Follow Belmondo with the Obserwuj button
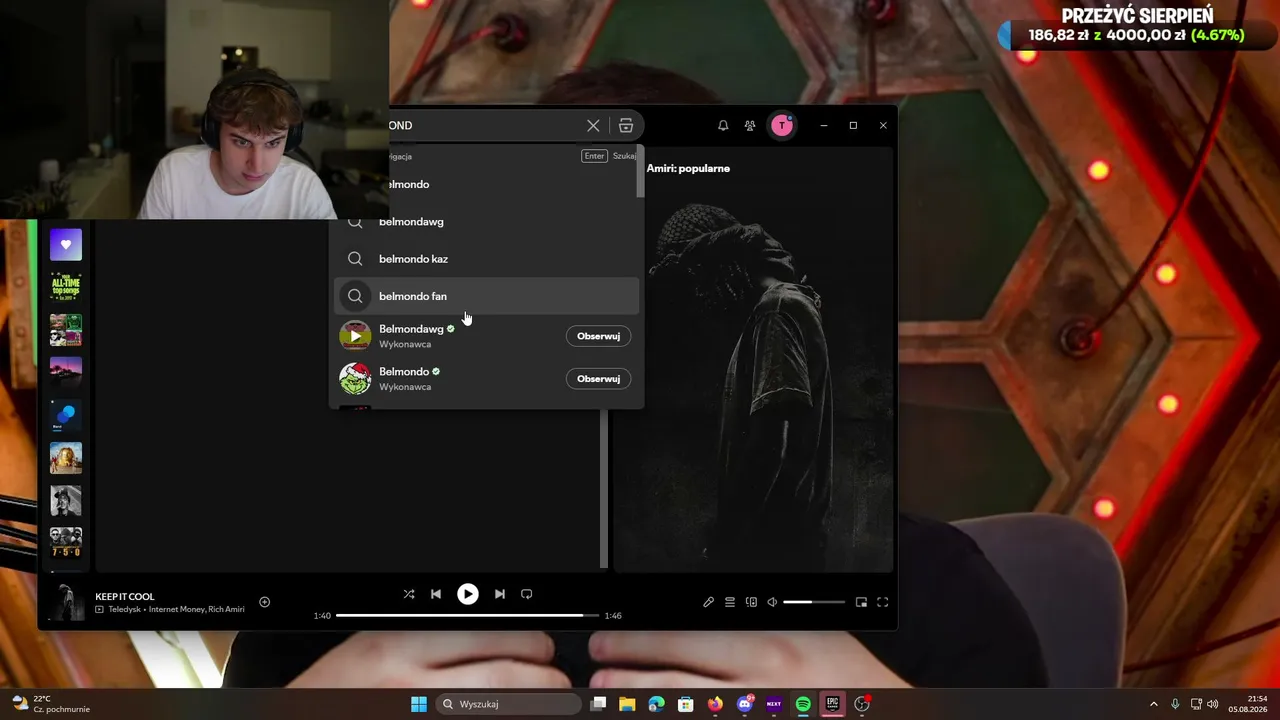The width and height of the screenshot is (1280, 720). [x=598, y=379]
